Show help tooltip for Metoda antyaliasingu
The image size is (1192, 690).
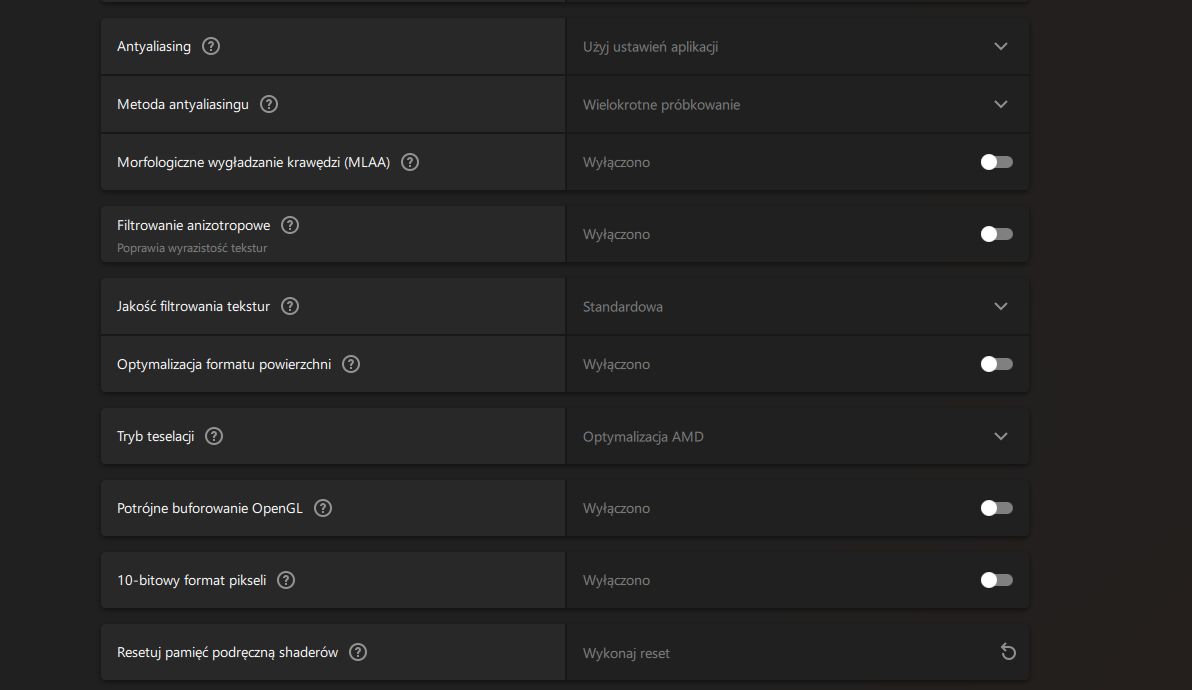point(268,104)
